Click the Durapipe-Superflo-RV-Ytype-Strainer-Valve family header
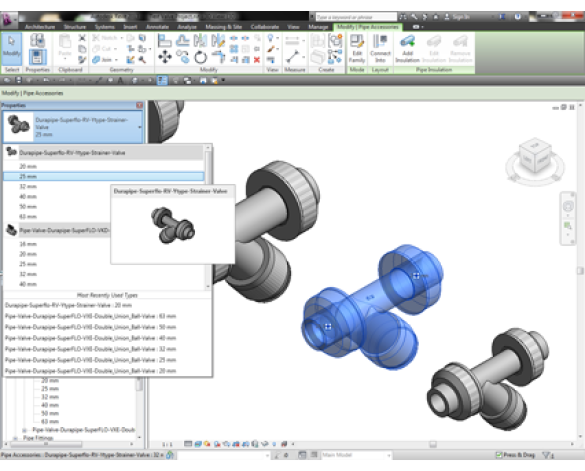The image size is (585, 471). click(104, 153)
